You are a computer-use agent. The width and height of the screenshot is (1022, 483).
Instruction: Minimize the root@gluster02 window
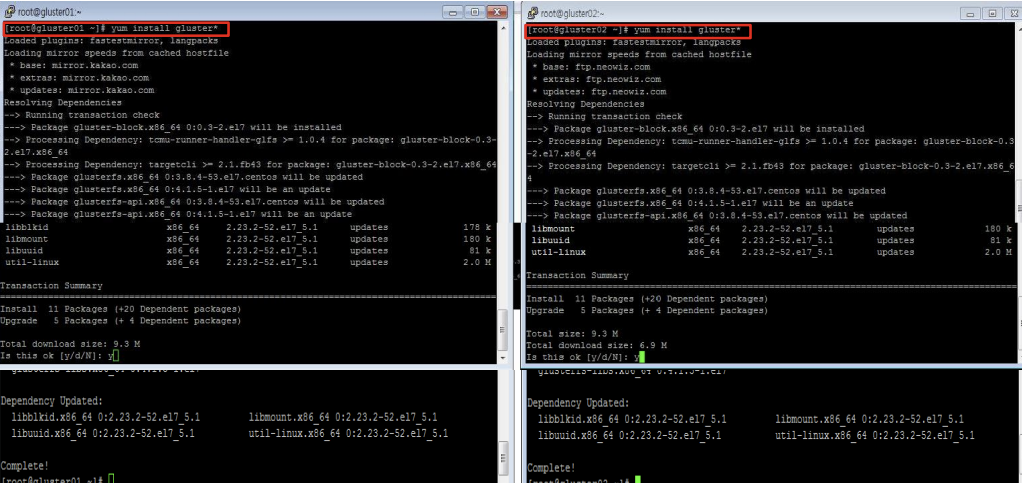(971, 12)
